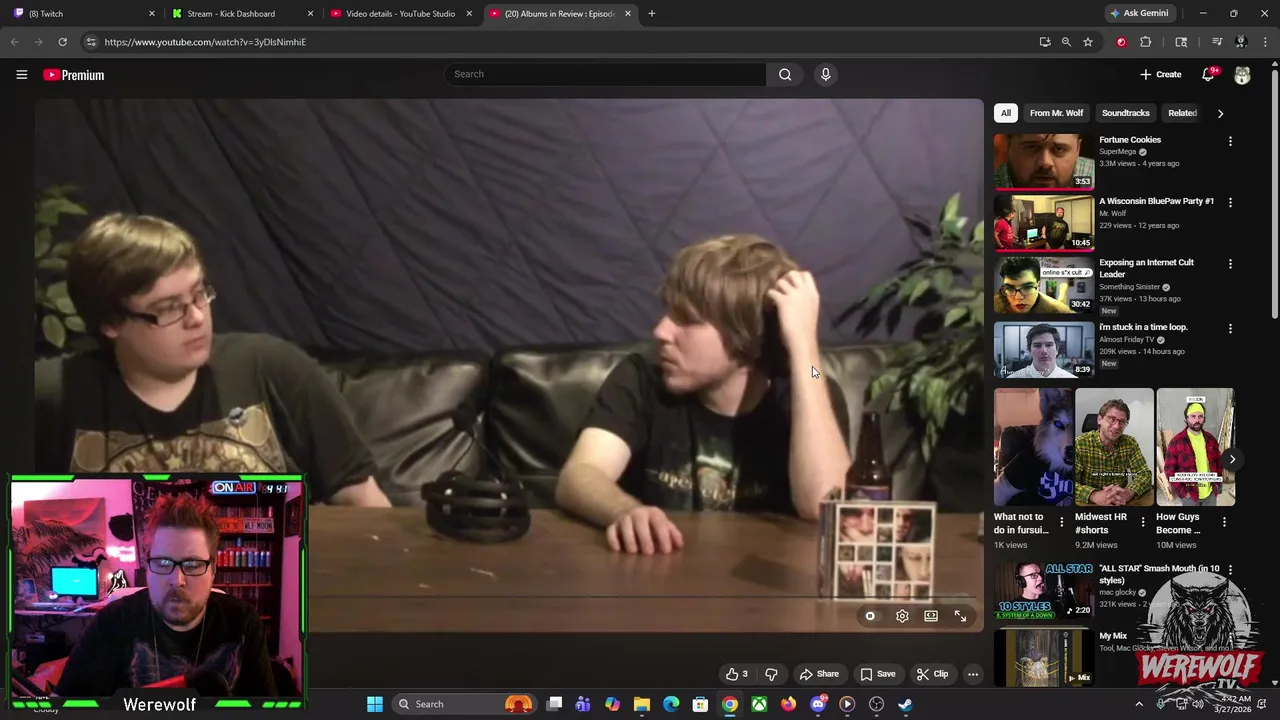Save video to a playlist
The image size is (1280, 720).
tap(878, 674)
